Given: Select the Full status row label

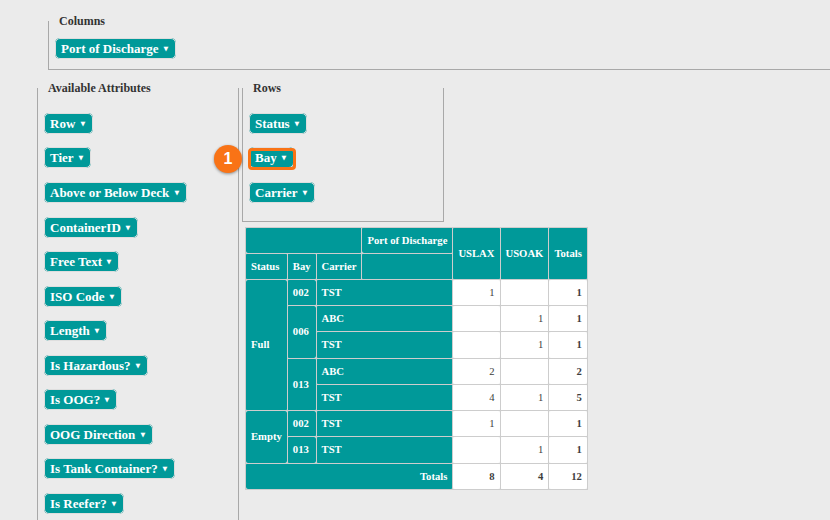Looking at the screenshot, I should 266,345.
